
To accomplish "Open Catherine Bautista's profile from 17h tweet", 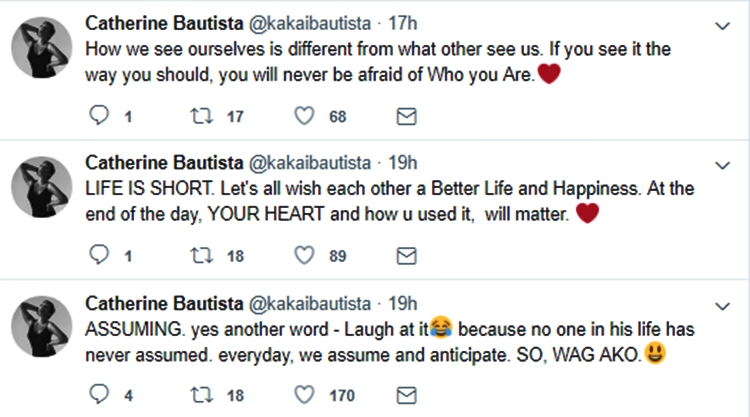I will [163, 23].
